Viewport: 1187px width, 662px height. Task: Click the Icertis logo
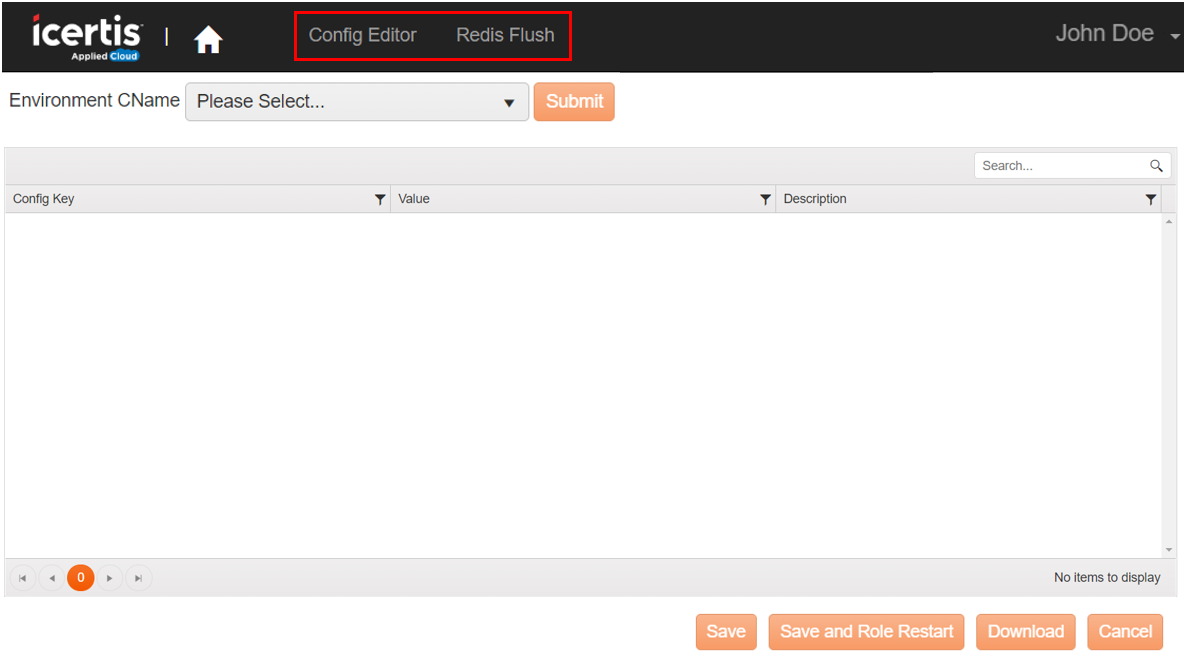87,36
